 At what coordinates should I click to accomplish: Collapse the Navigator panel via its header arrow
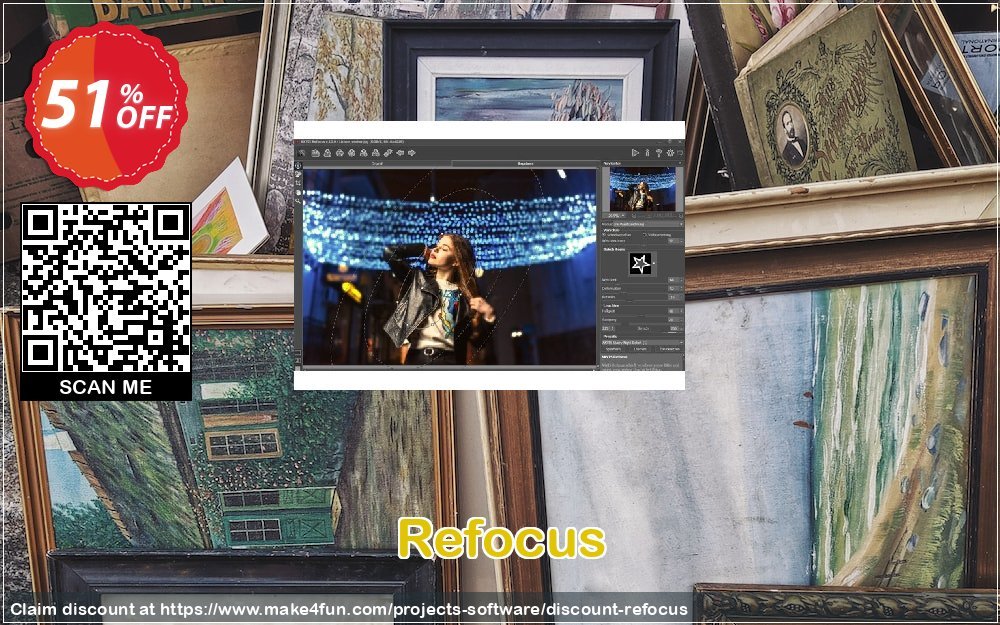pos(680,163)
